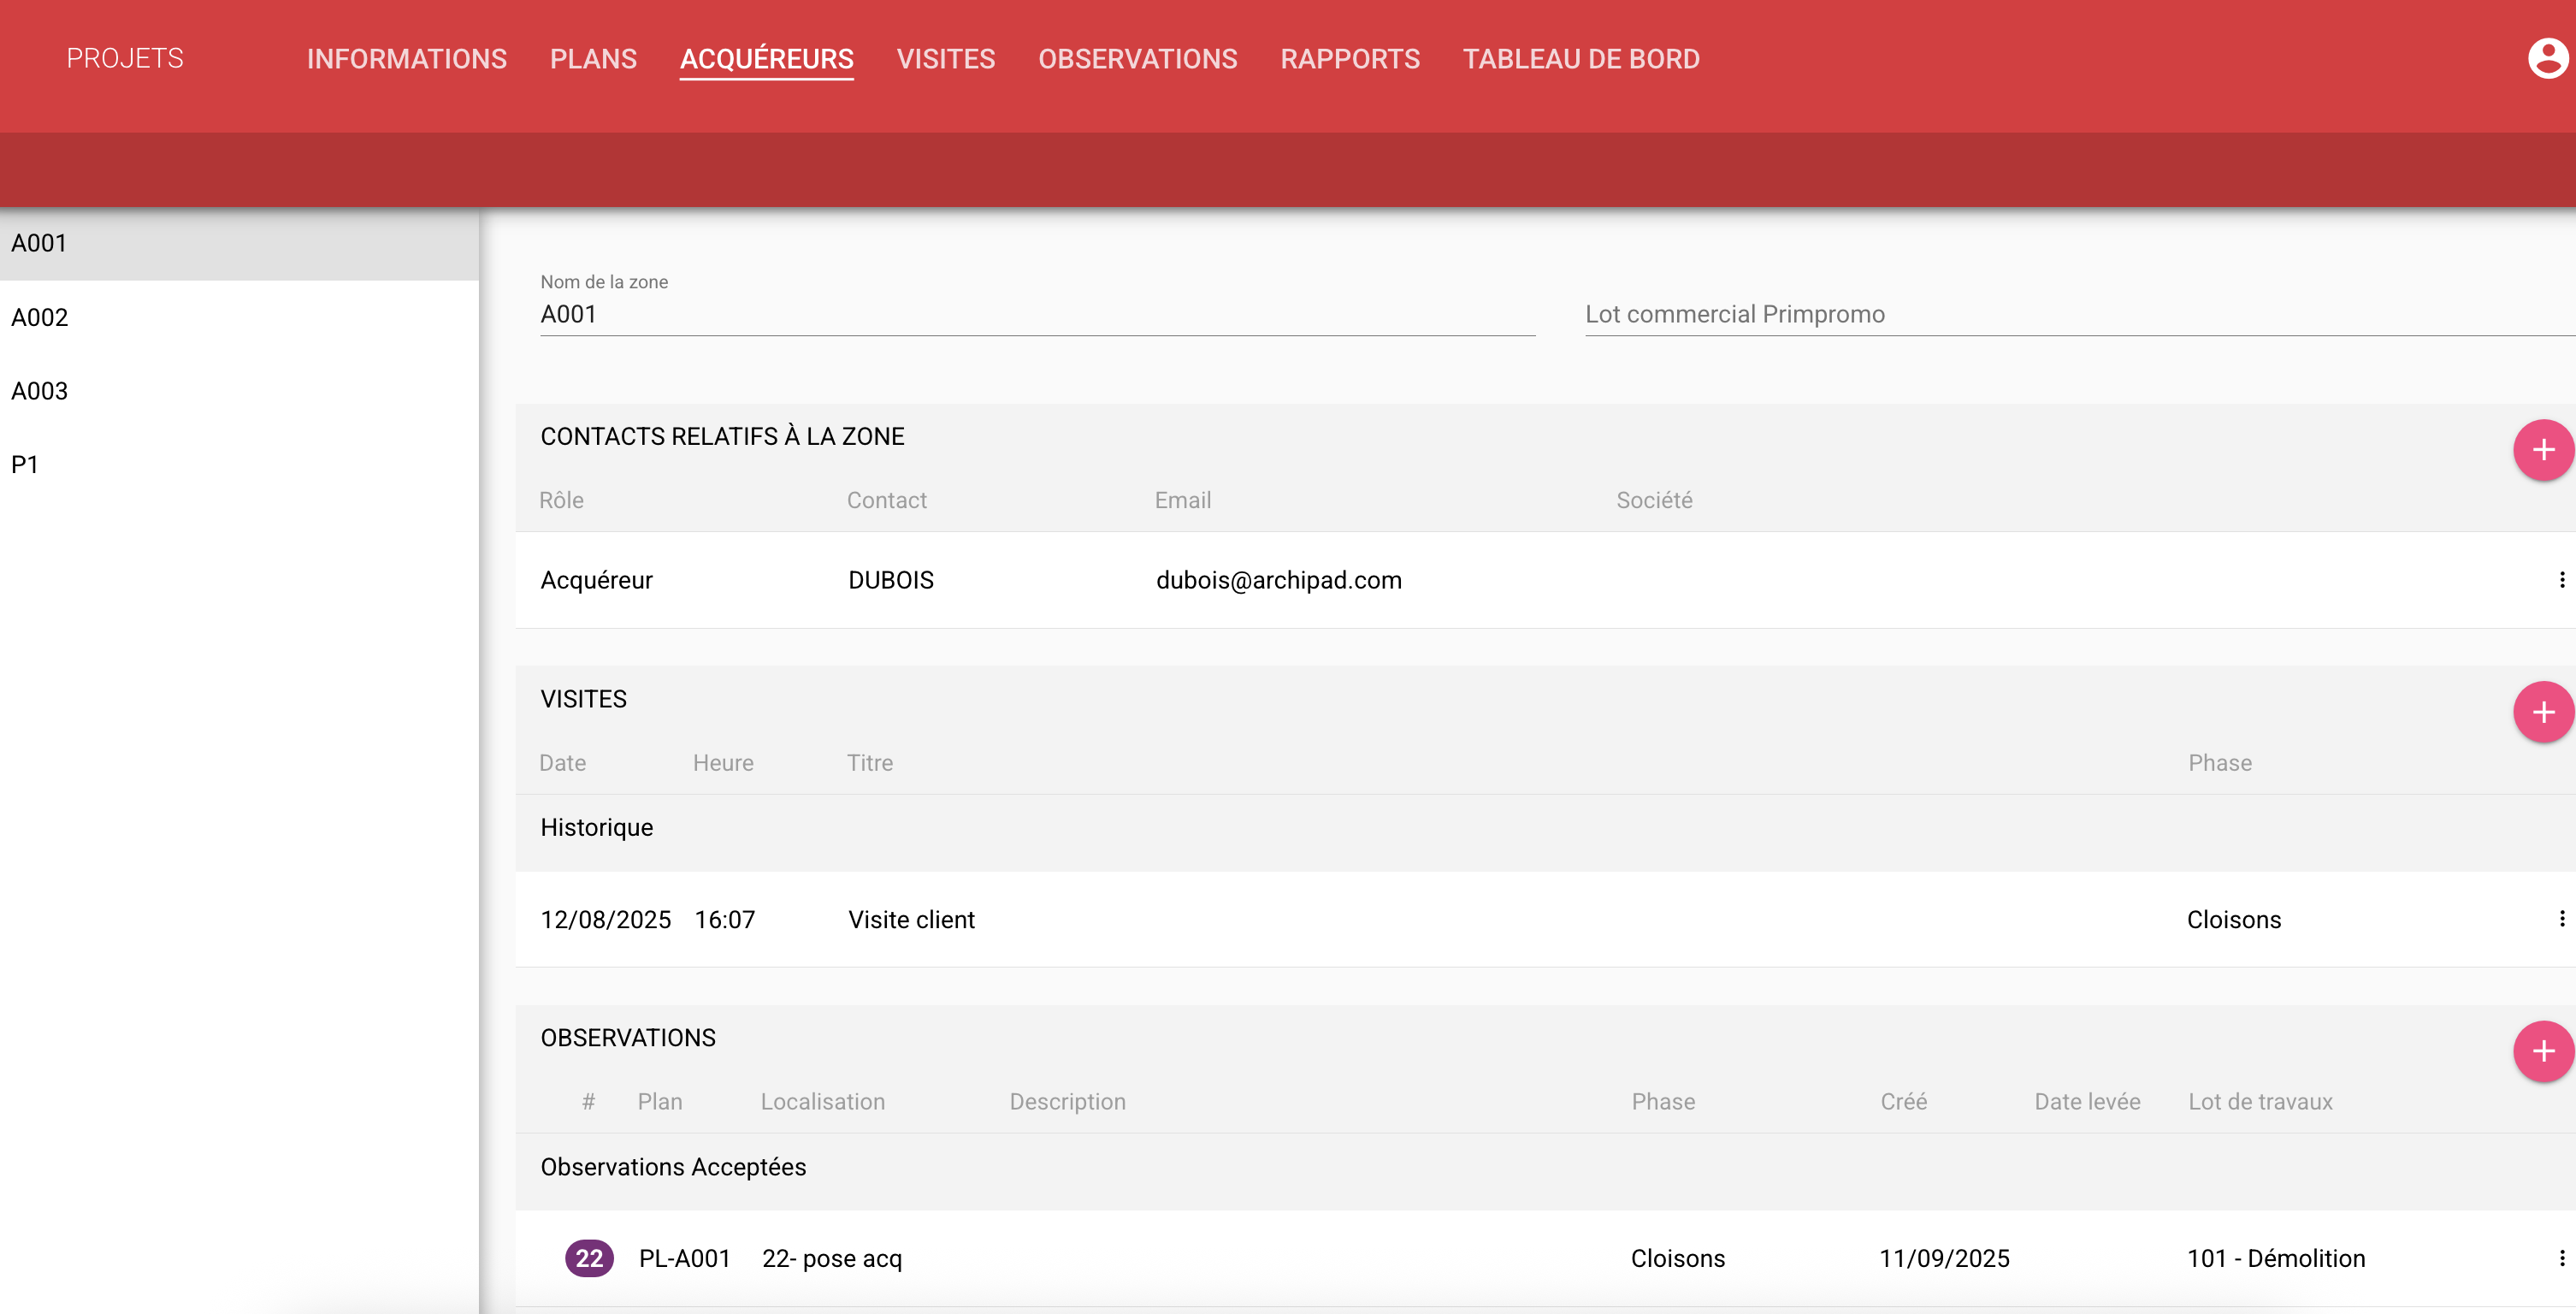Viewport: 2576px width, 1314px height.
Task: Open options menu for DUBOIS contact row
Action: 2561,580
